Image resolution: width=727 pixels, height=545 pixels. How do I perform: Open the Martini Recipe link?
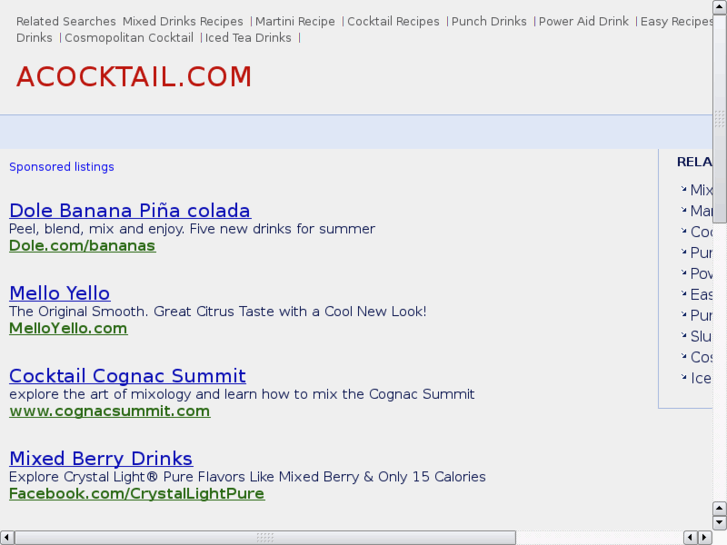point(295,21)
